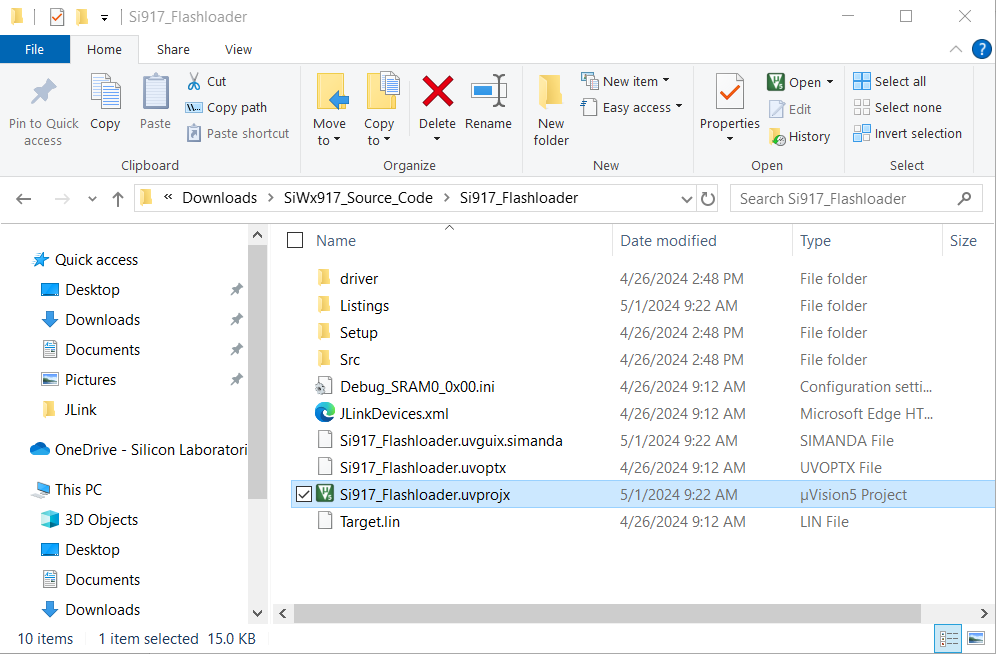996x654 pixels.
Task: Go up one folder level arrow
Action: click(x=118, y=199)
